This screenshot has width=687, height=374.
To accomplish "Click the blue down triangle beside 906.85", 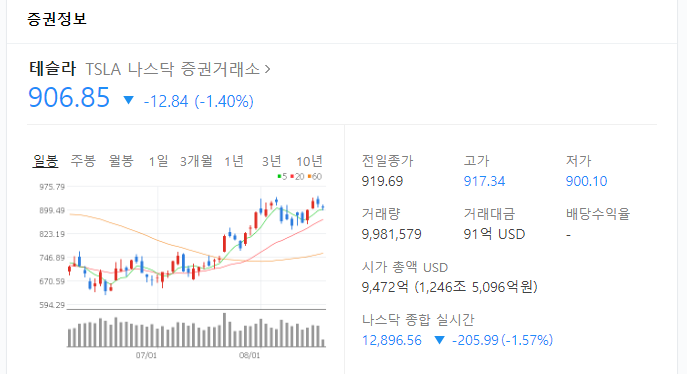I will point(128,100).
